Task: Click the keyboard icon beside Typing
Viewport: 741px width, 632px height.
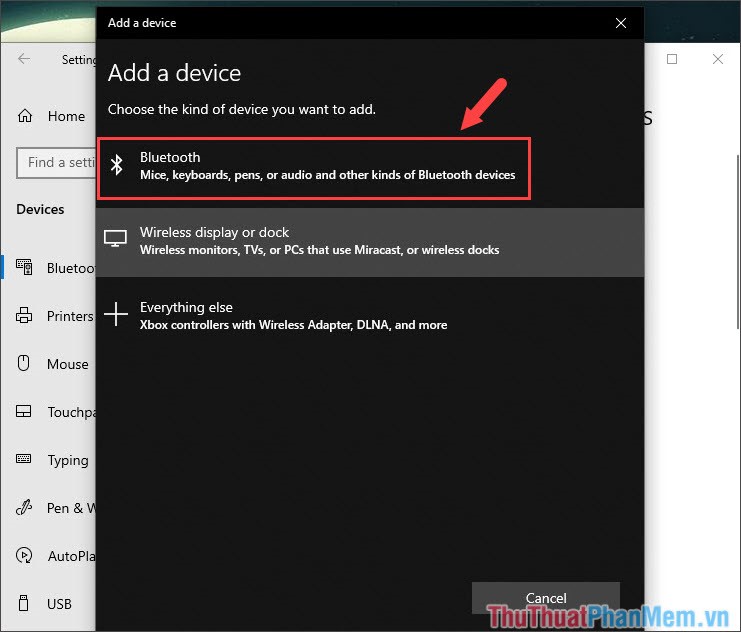Action: [24, 459]
